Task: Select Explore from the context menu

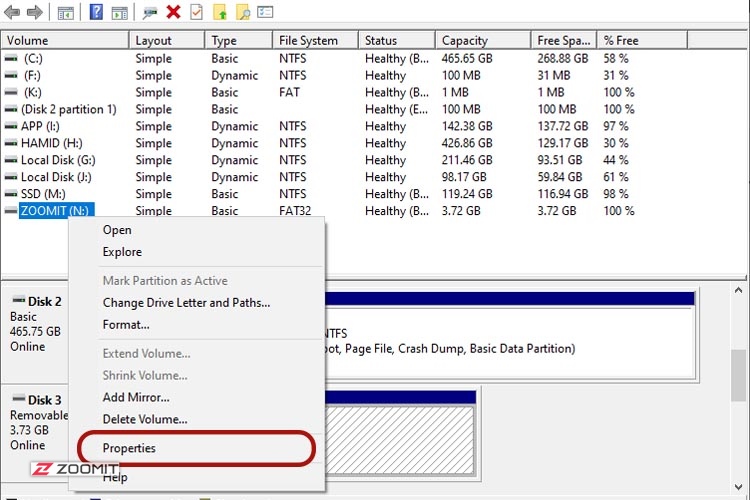Action: pos(122,252)
